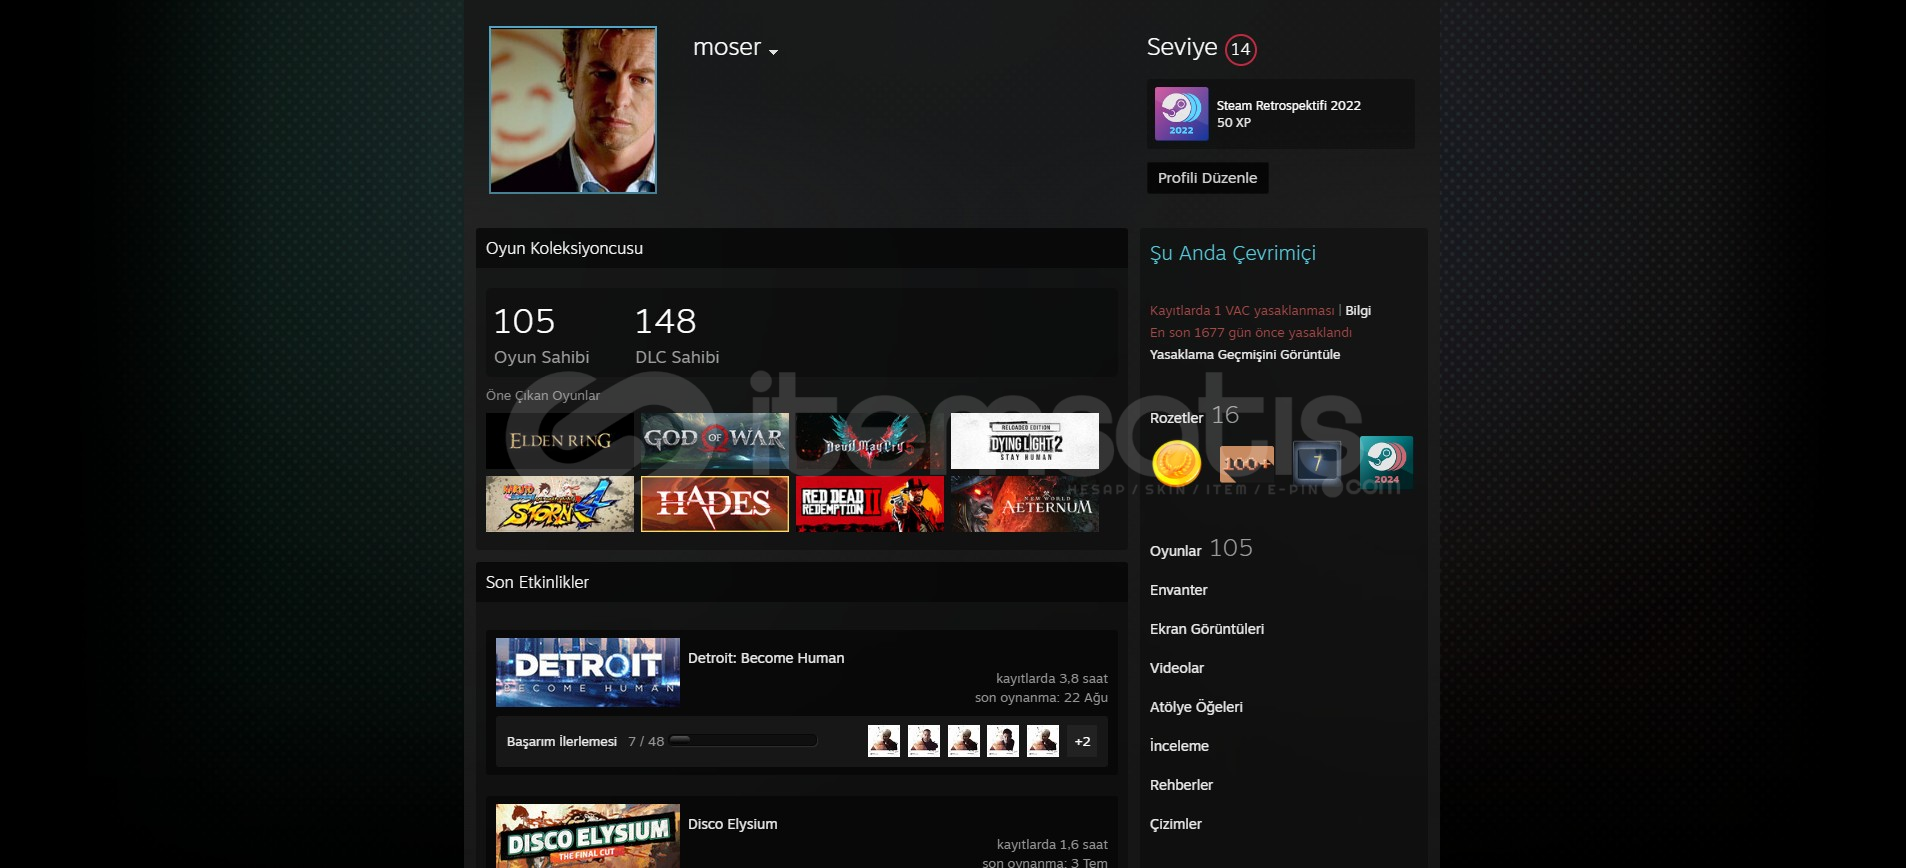Open the Oyunlar games list link
This screenshot has height=868, width=1906.
coord(1176,551)
